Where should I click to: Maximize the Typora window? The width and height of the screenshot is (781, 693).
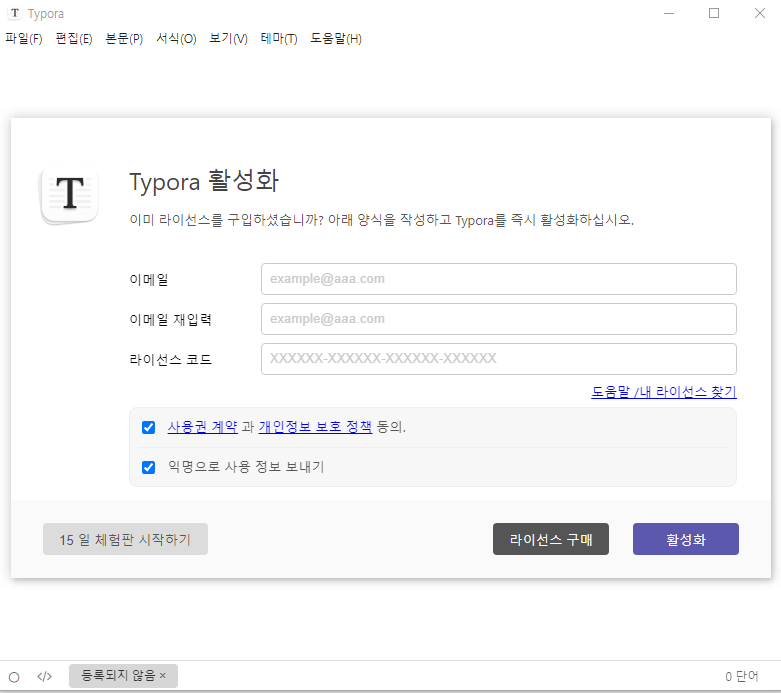tap(714, 13)
